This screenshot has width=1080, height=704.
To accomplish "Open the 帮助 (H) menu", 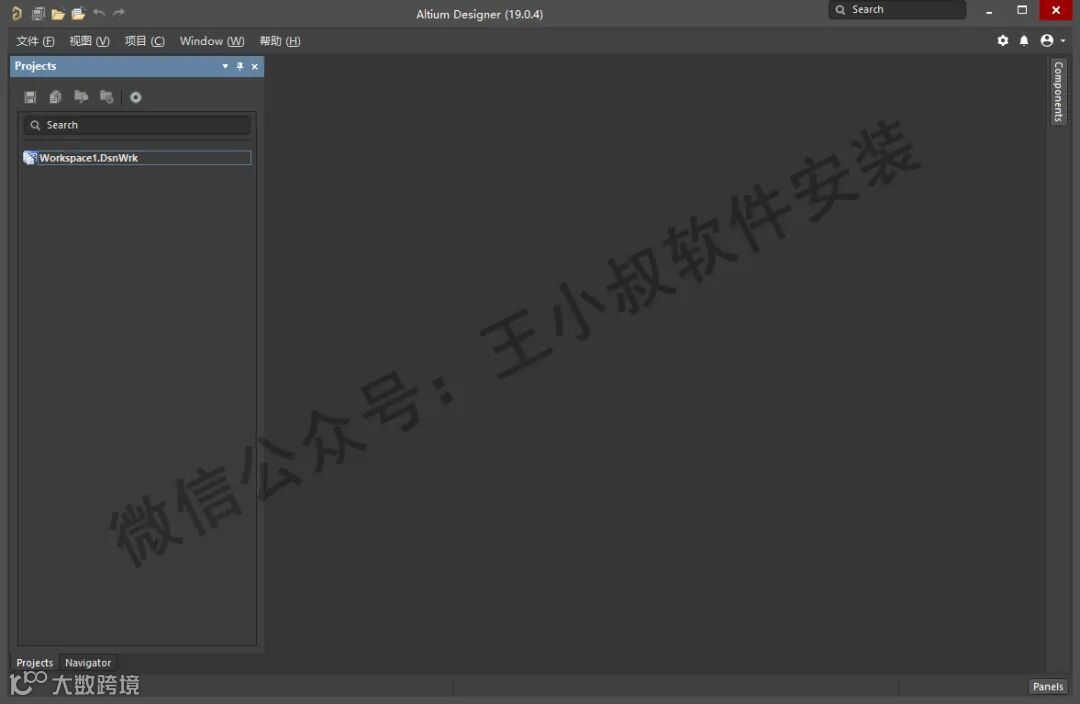I will [x=280, y=41].
